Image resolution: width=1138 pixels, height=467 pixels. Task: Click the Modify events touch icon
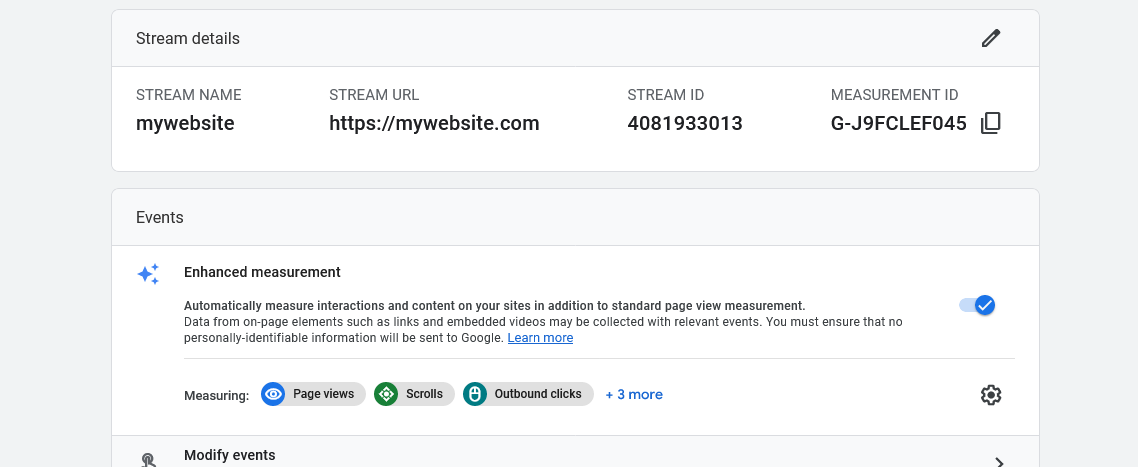[148, 460]
